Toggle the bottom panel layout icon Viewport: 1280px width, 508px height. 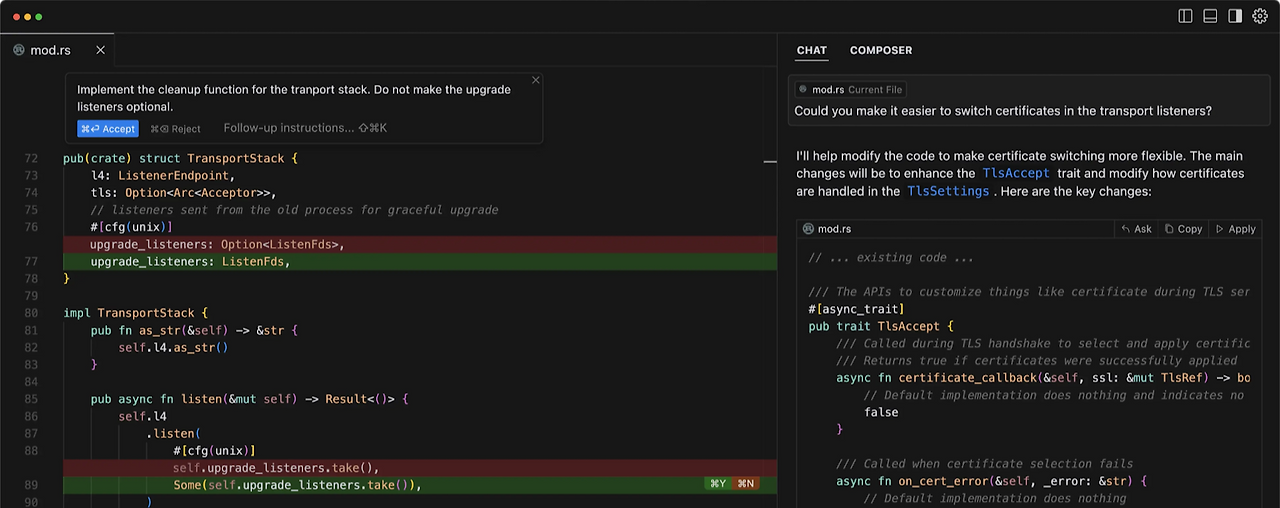point(1210,16)
